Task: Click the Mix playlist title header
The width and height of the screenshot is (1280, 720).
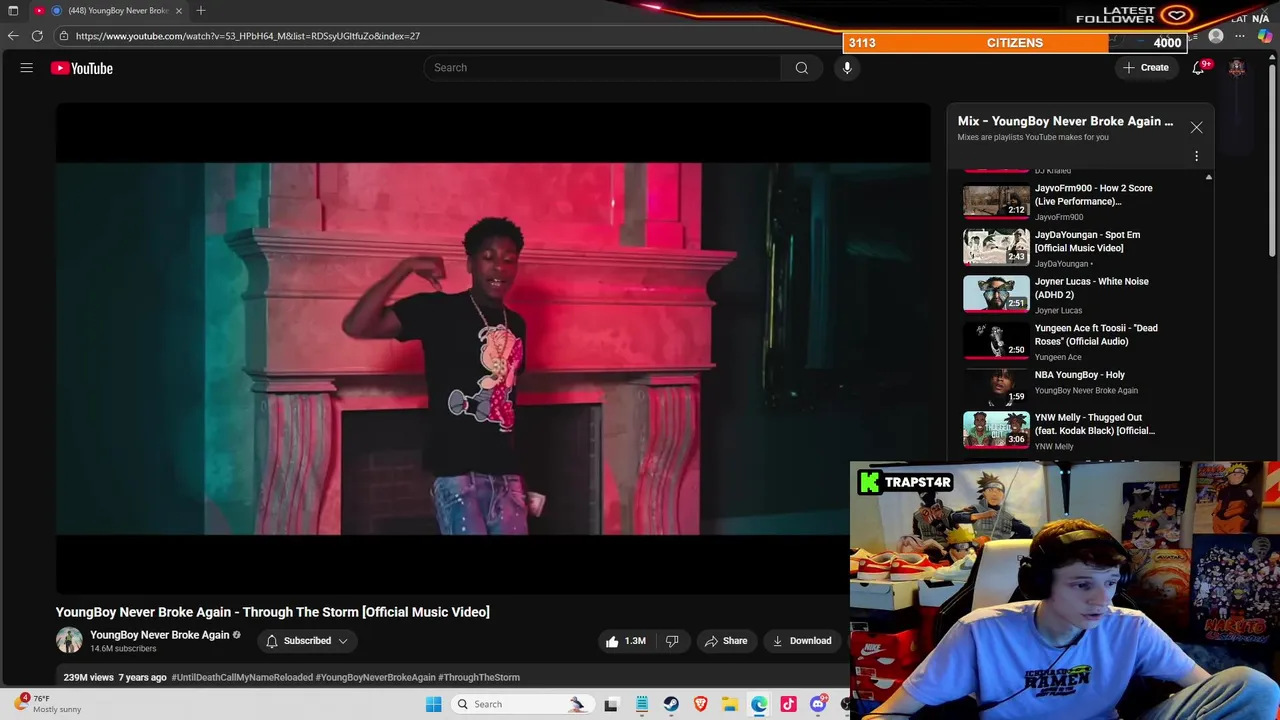Action: [x=1065, y=121]
